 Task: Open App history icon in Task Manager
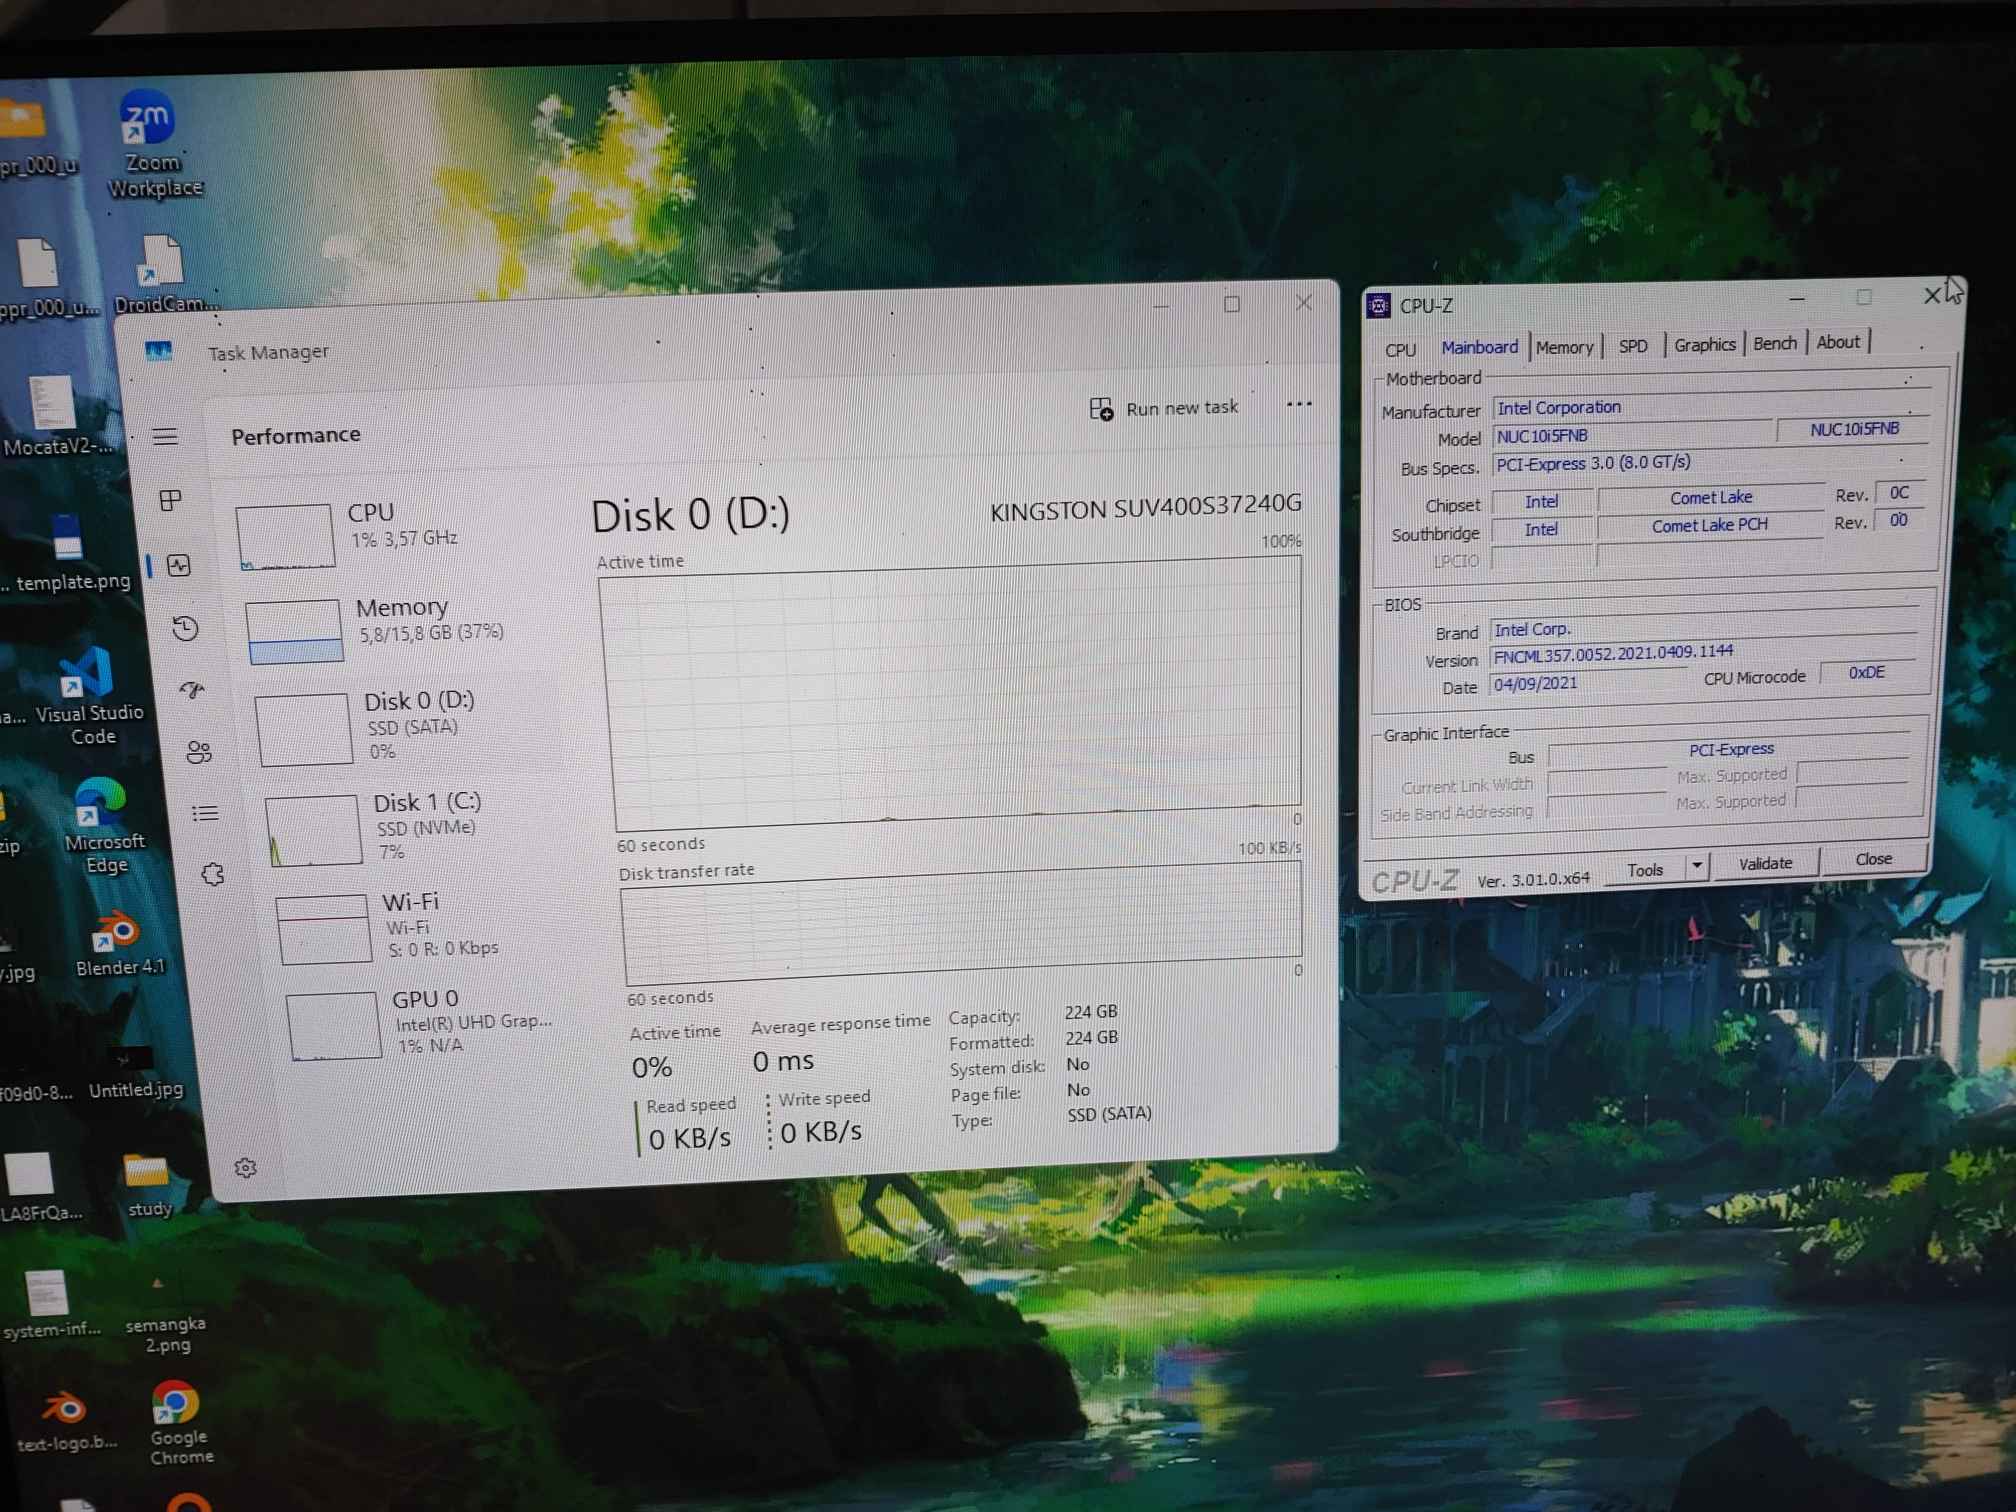point(185,628)
